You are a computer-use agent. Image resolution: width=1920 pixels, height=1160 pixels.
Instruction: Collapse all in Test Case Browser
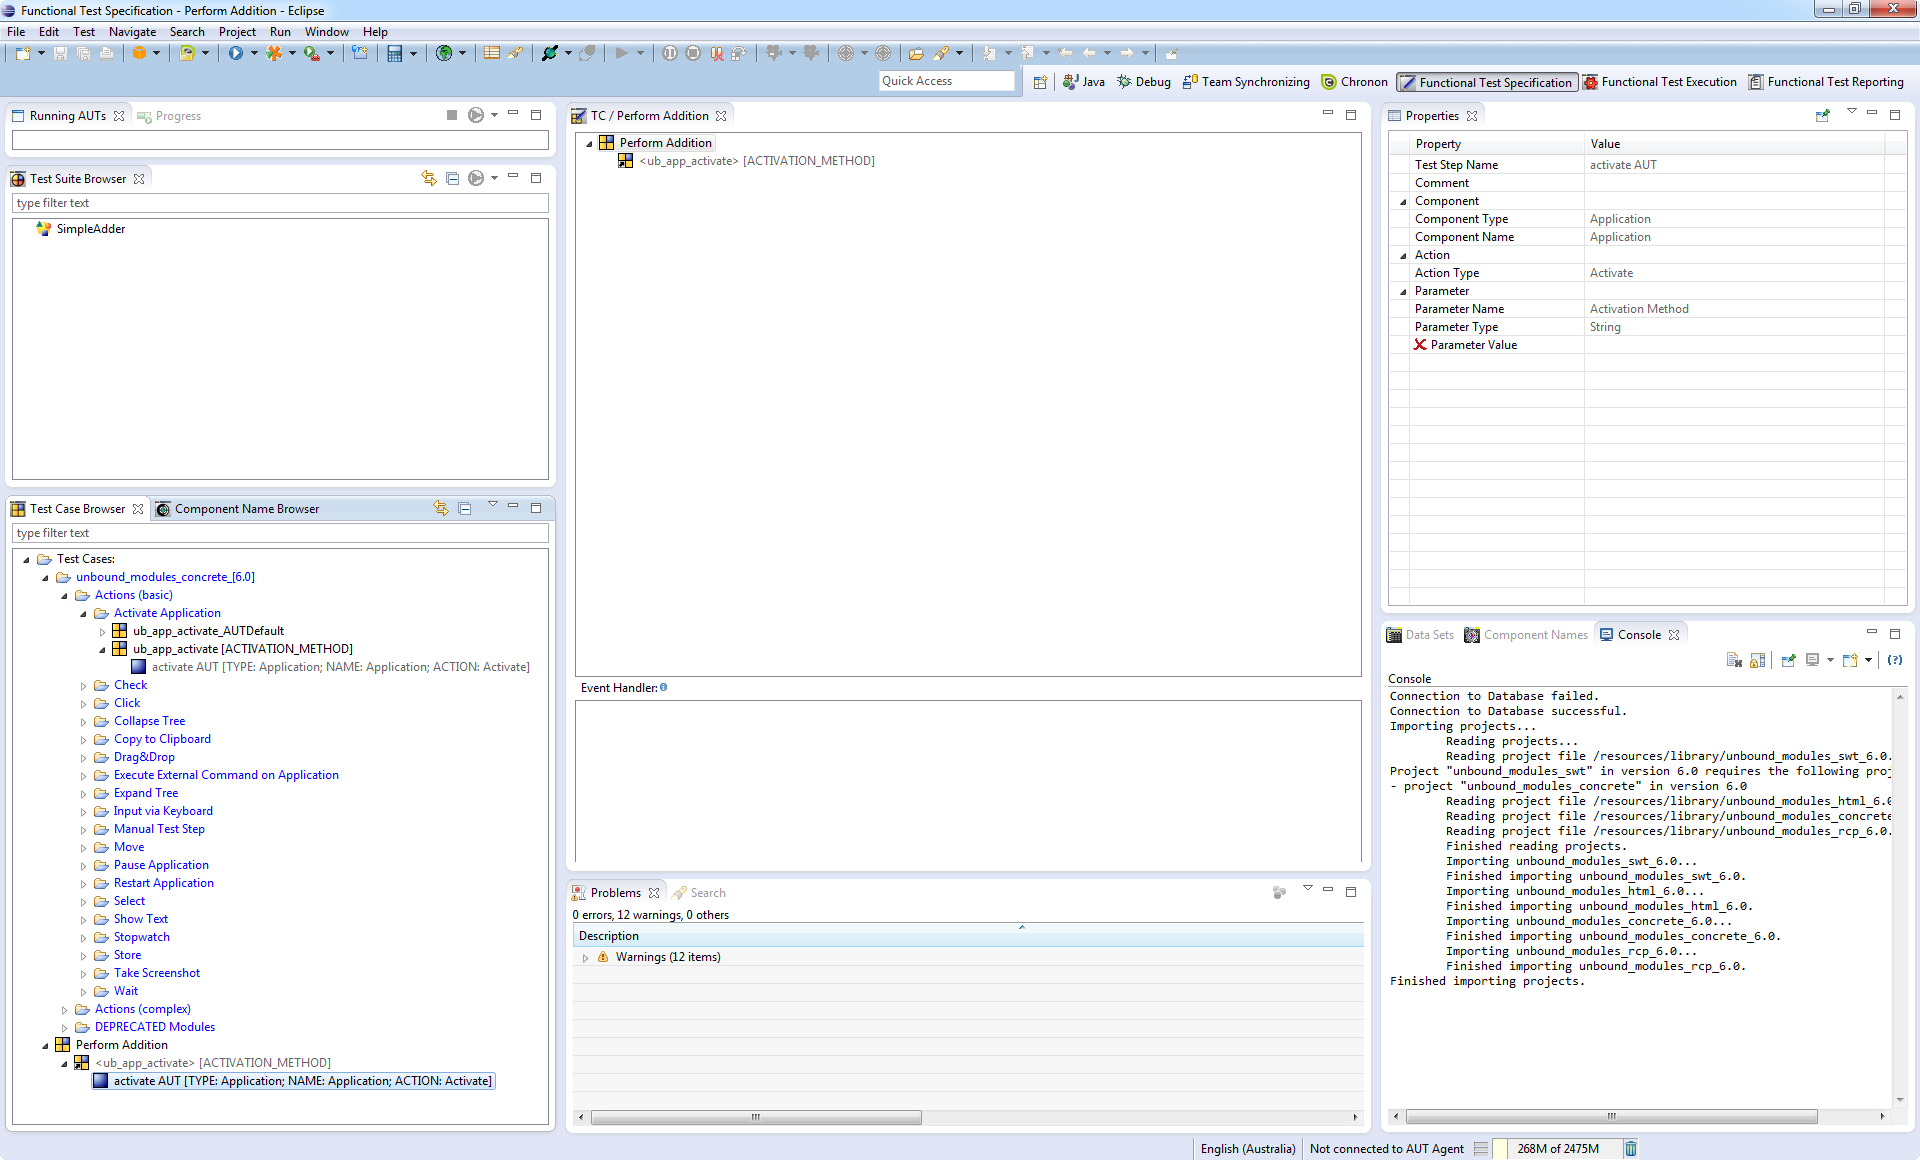click(x=465, y=508)
